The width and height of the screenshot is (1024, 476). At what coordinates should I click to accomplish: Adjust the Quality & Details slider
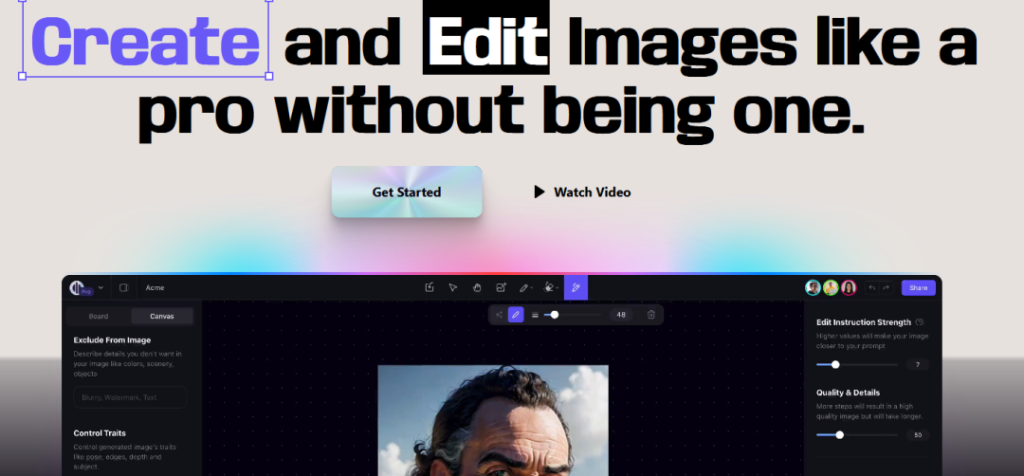point(857,435)
